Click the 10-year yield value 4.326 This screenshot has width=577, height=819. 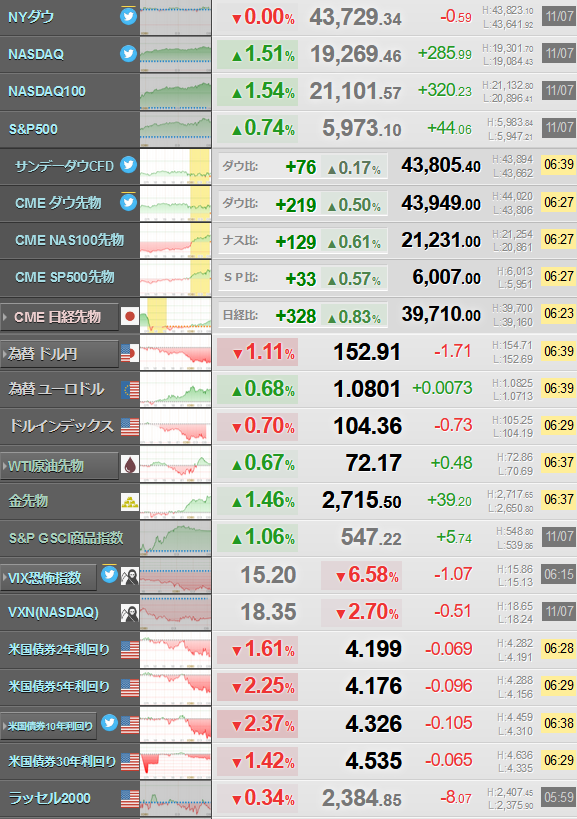[x=373, y=724]
